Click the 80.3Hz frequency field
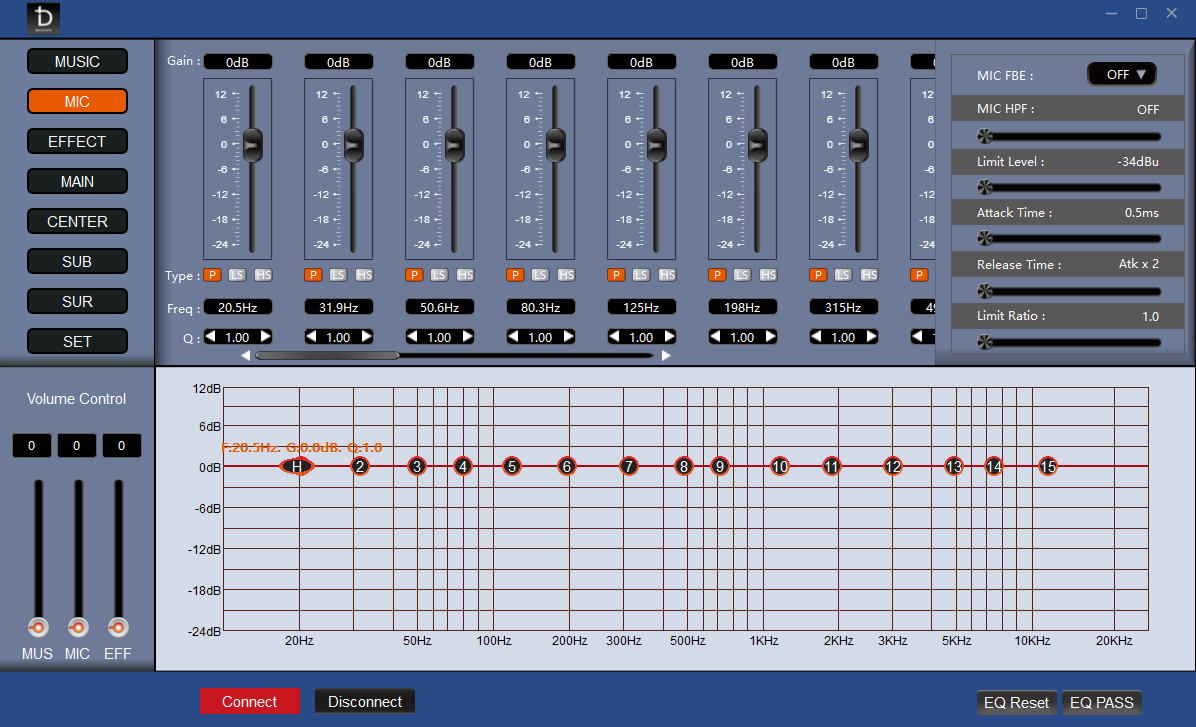This screenshot has height=727, width=1196. pyautogui.click(x=540, y=307)
